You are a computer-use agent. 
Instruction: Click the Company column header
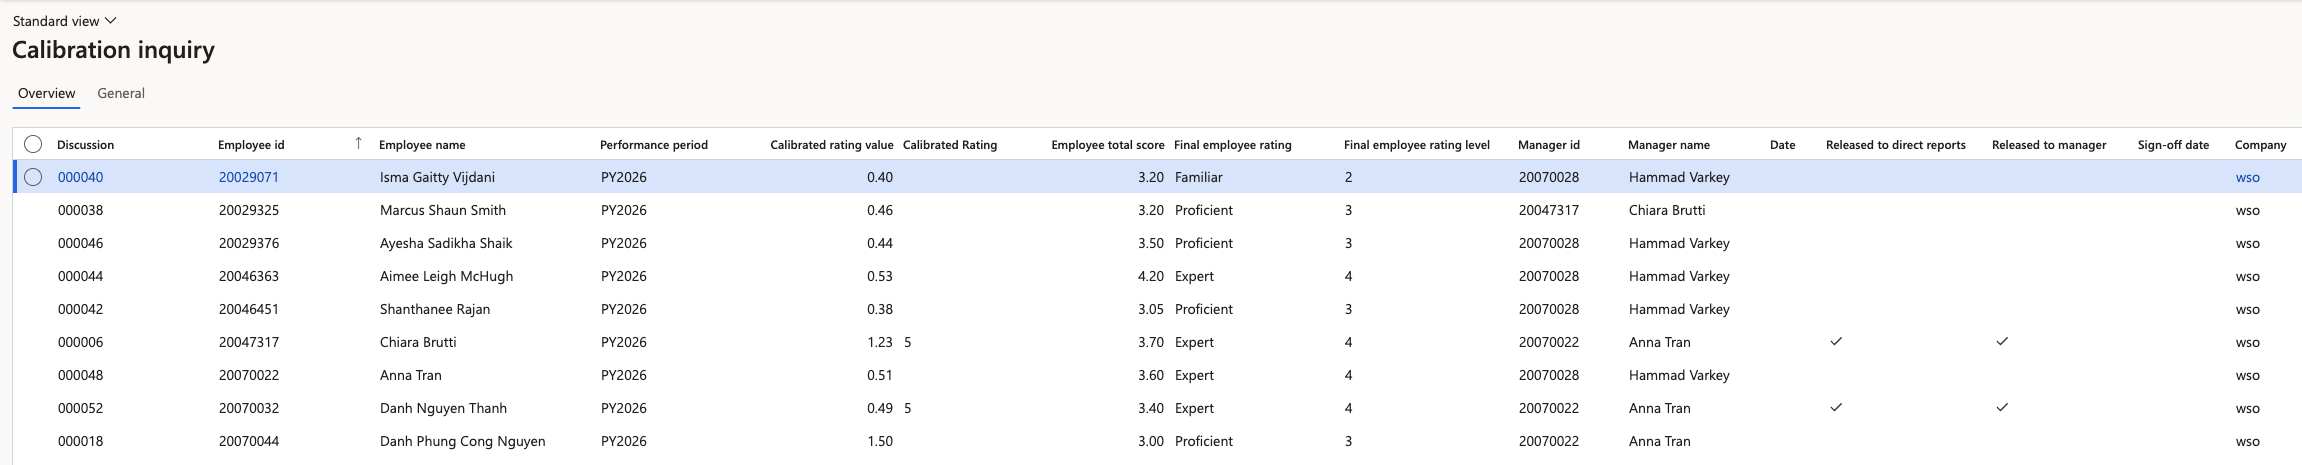2261,145
